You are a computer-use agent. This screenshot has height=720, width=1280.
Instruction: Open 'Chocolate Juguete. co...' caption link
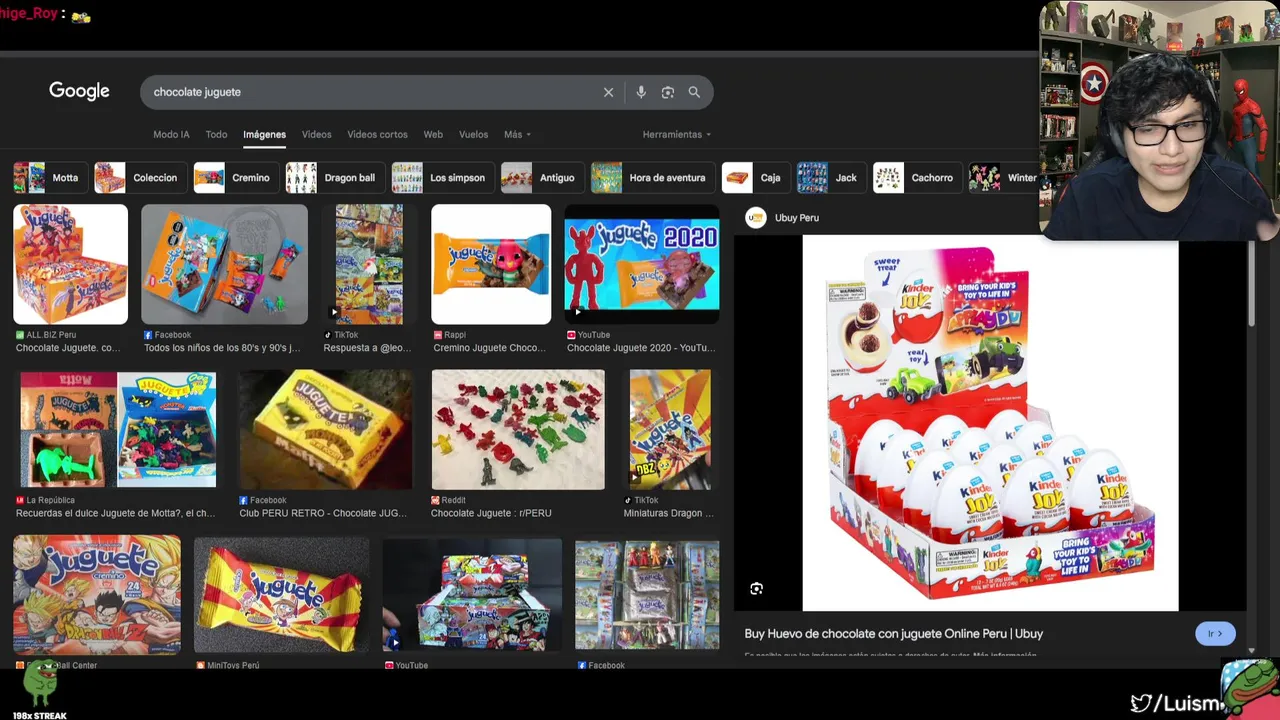click(68, 348)
